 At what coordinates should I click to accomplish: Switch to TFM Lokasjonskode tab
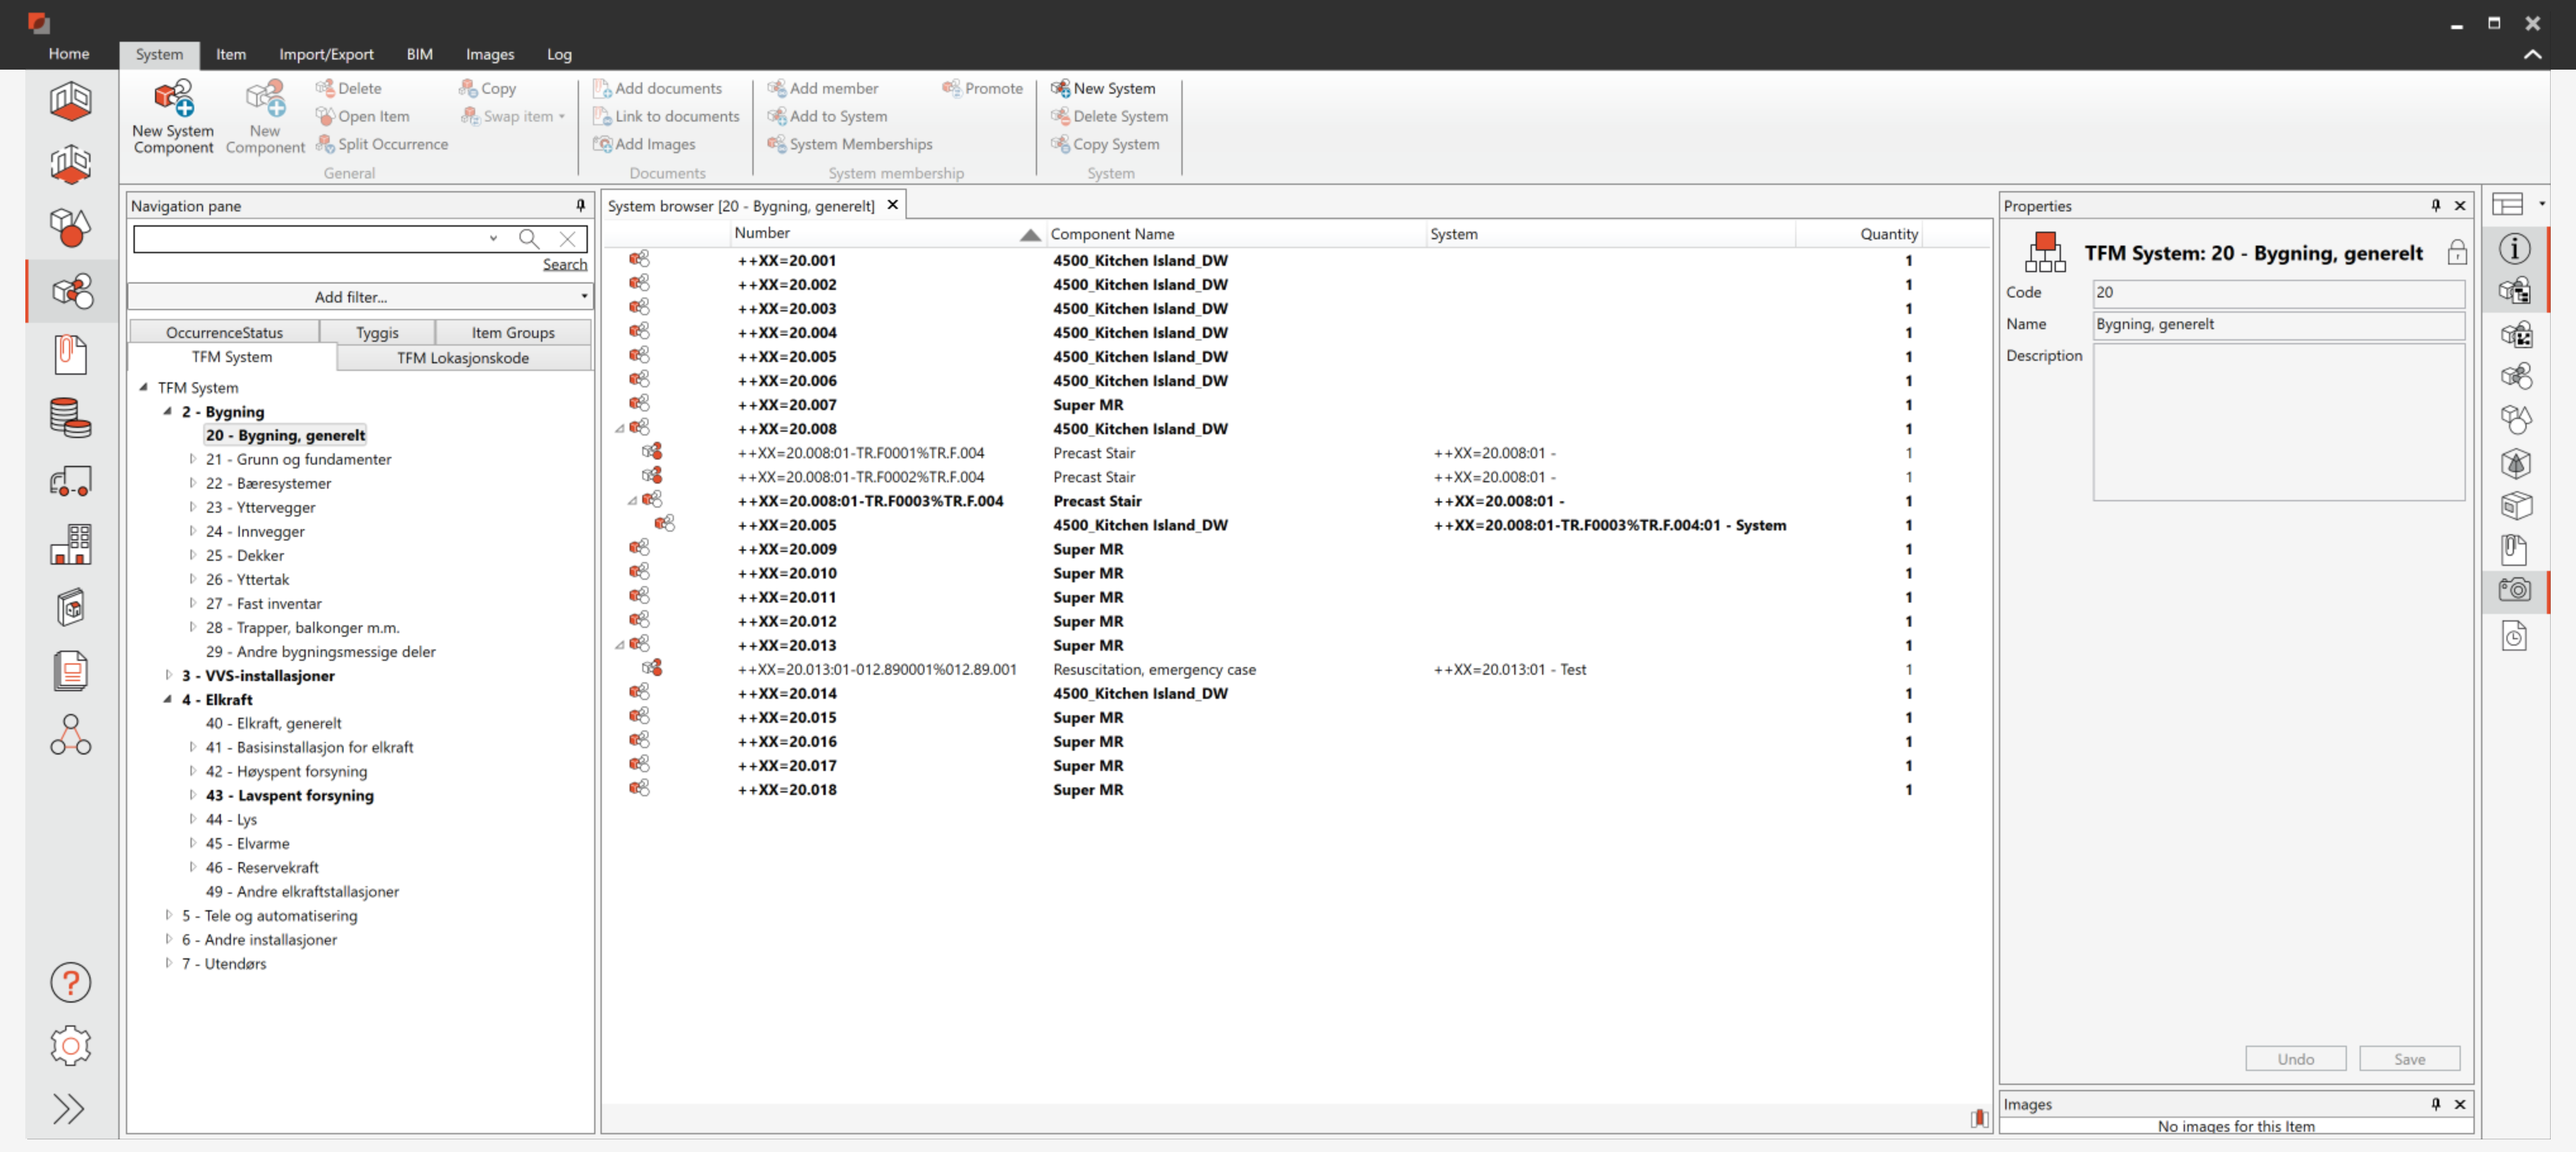click(462, 357)
